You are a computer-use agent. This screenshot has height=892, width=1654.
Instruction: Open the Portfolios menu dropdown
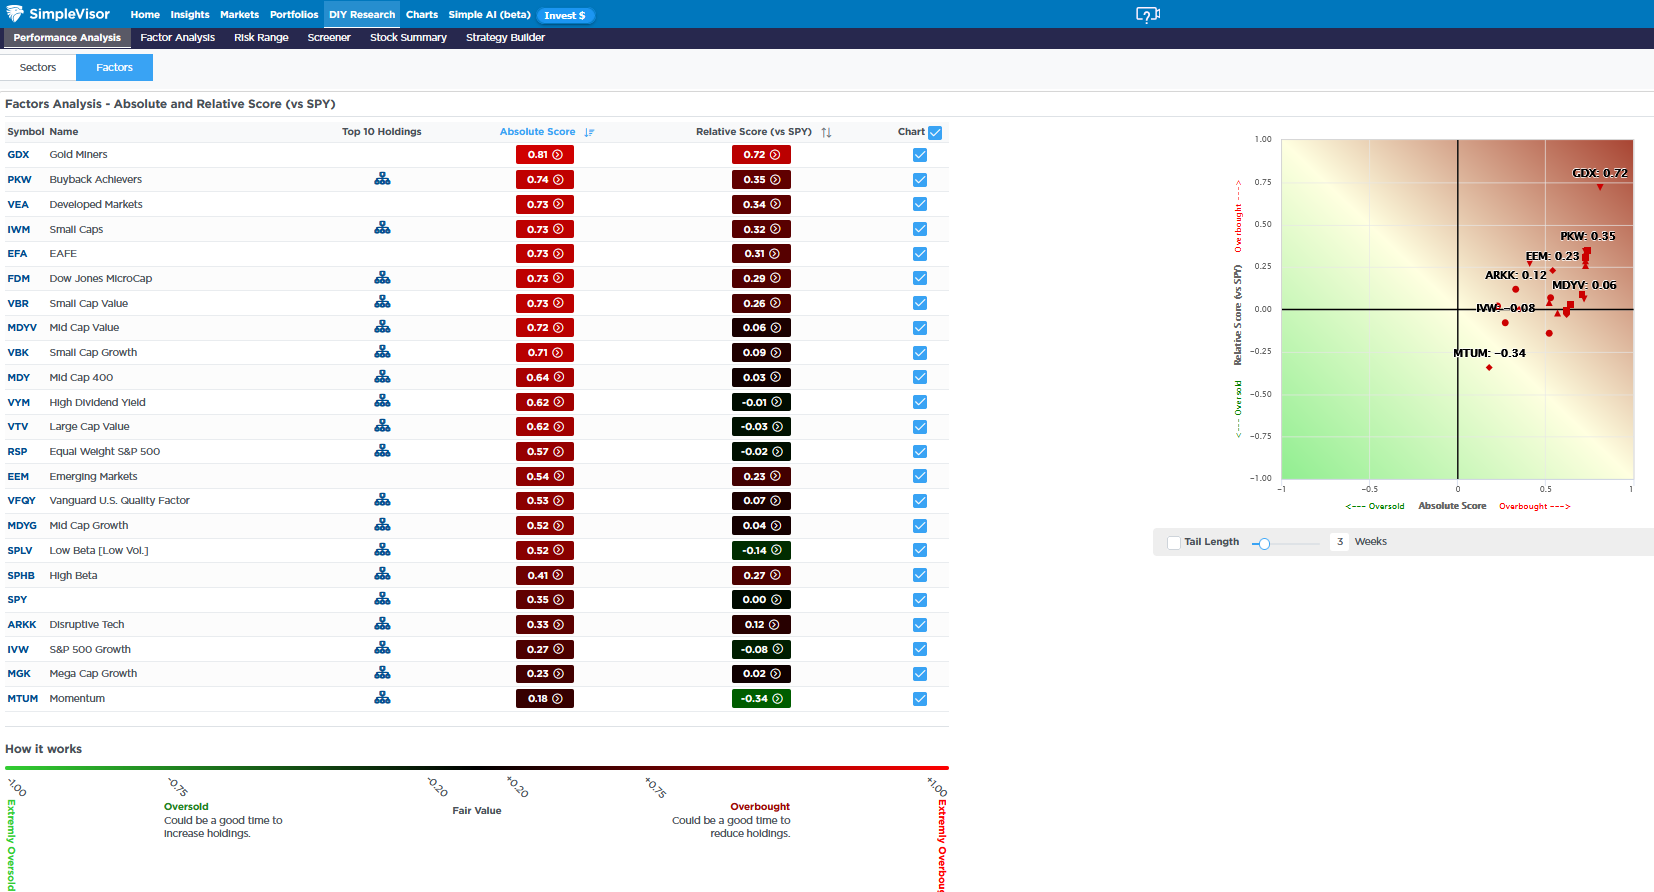[x=294, y=15]
